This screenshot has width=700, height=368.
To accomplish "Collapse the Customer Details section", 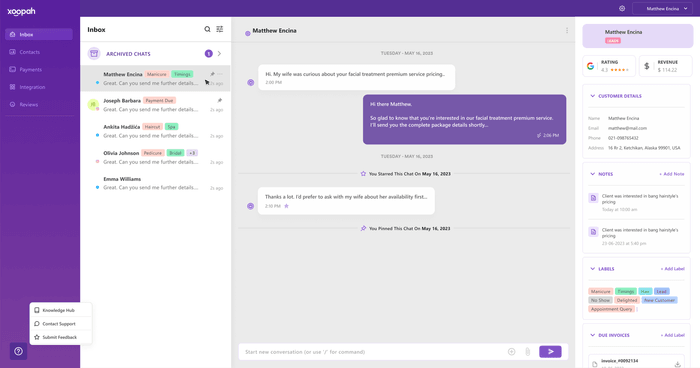I will click(592, 96).
